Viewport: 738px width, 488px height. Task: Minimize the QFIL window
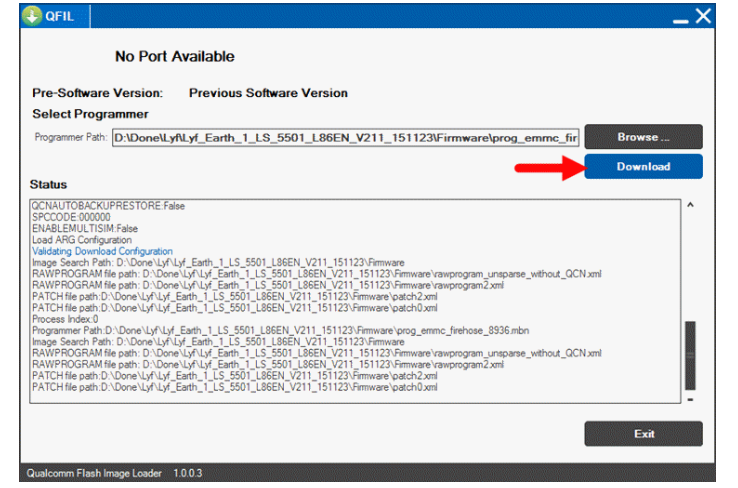click(x=680, y=20)
